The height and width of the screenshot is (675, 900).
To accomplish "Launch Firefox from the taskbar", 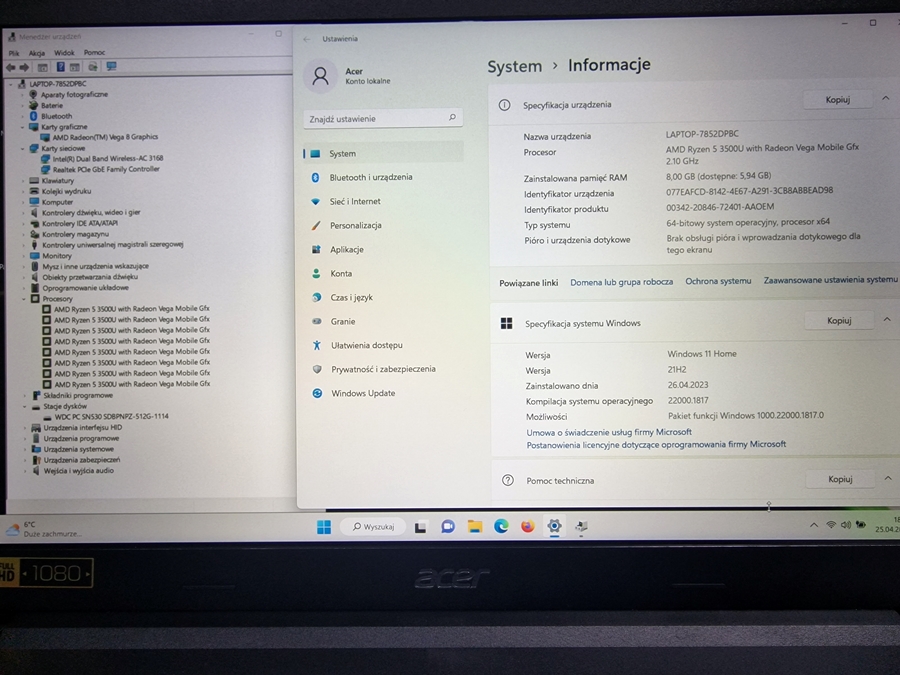I will coord(527,526).
